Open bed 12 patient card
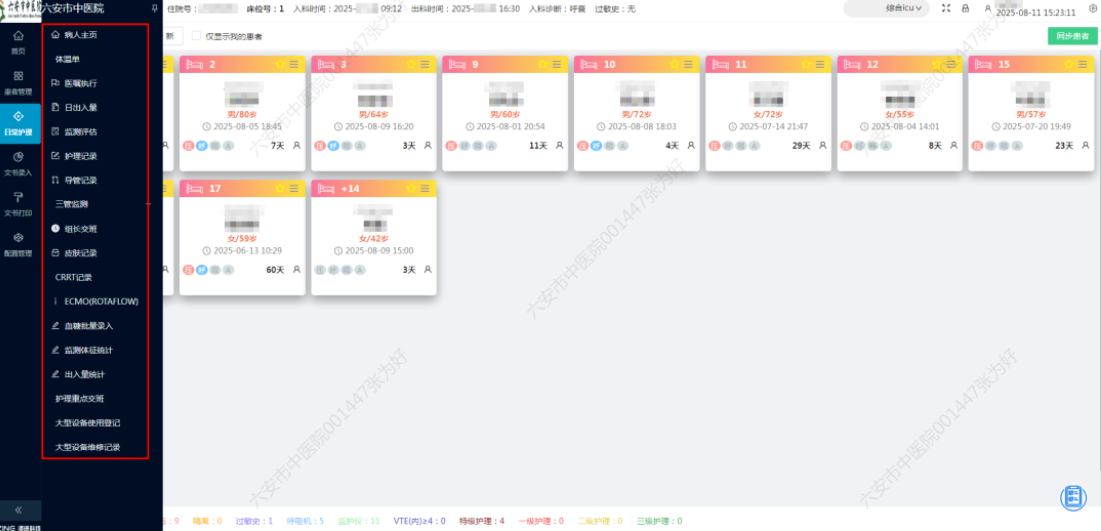1101x531 pixels. pyautogui.click(x=900, y=110)
